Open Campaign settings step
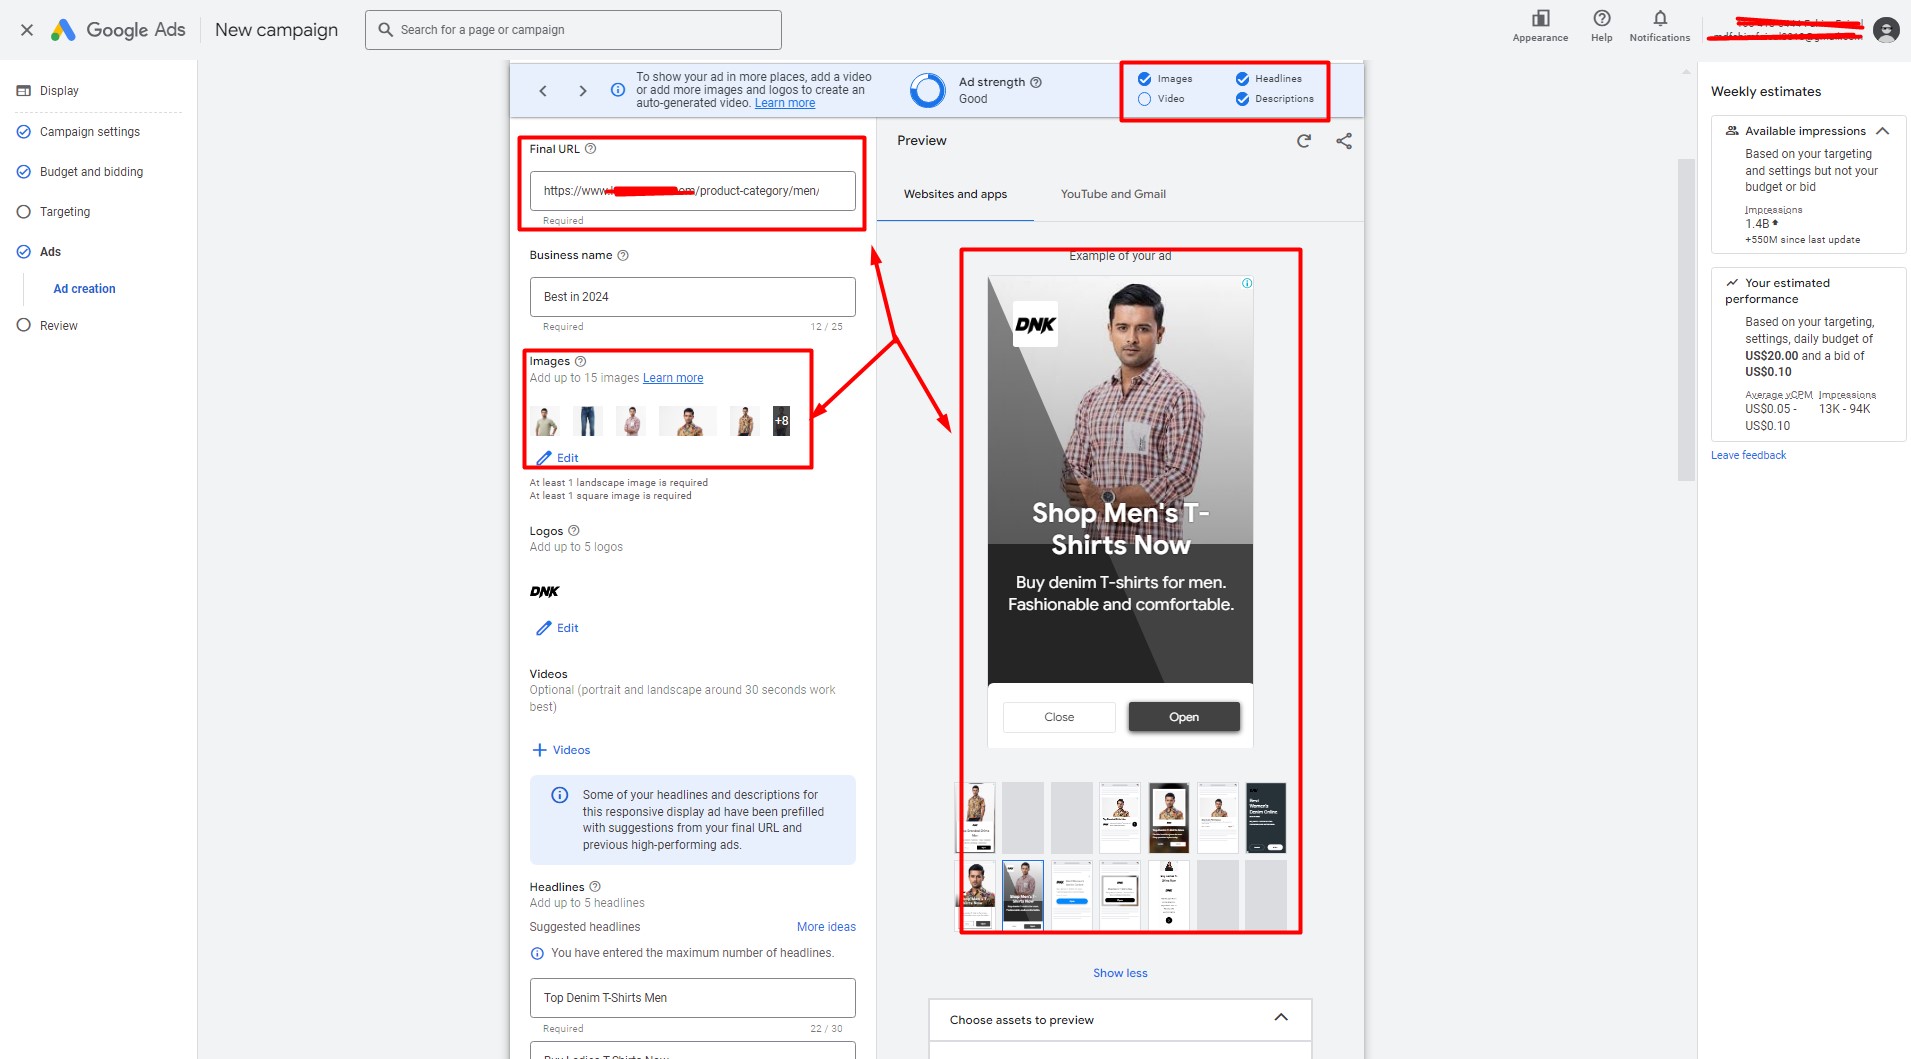The width and height of the screenshot is (1911, 1059). pyautogui.click(x=90, y=132)
